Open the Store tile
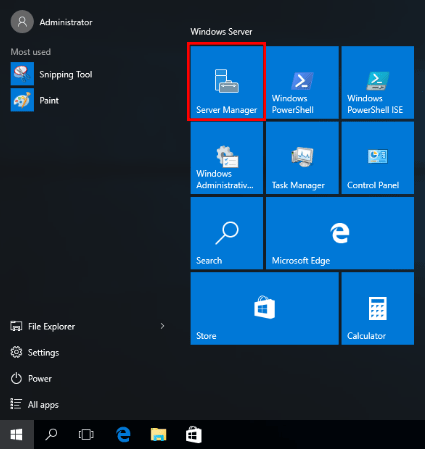 click(x=265, y=308)
